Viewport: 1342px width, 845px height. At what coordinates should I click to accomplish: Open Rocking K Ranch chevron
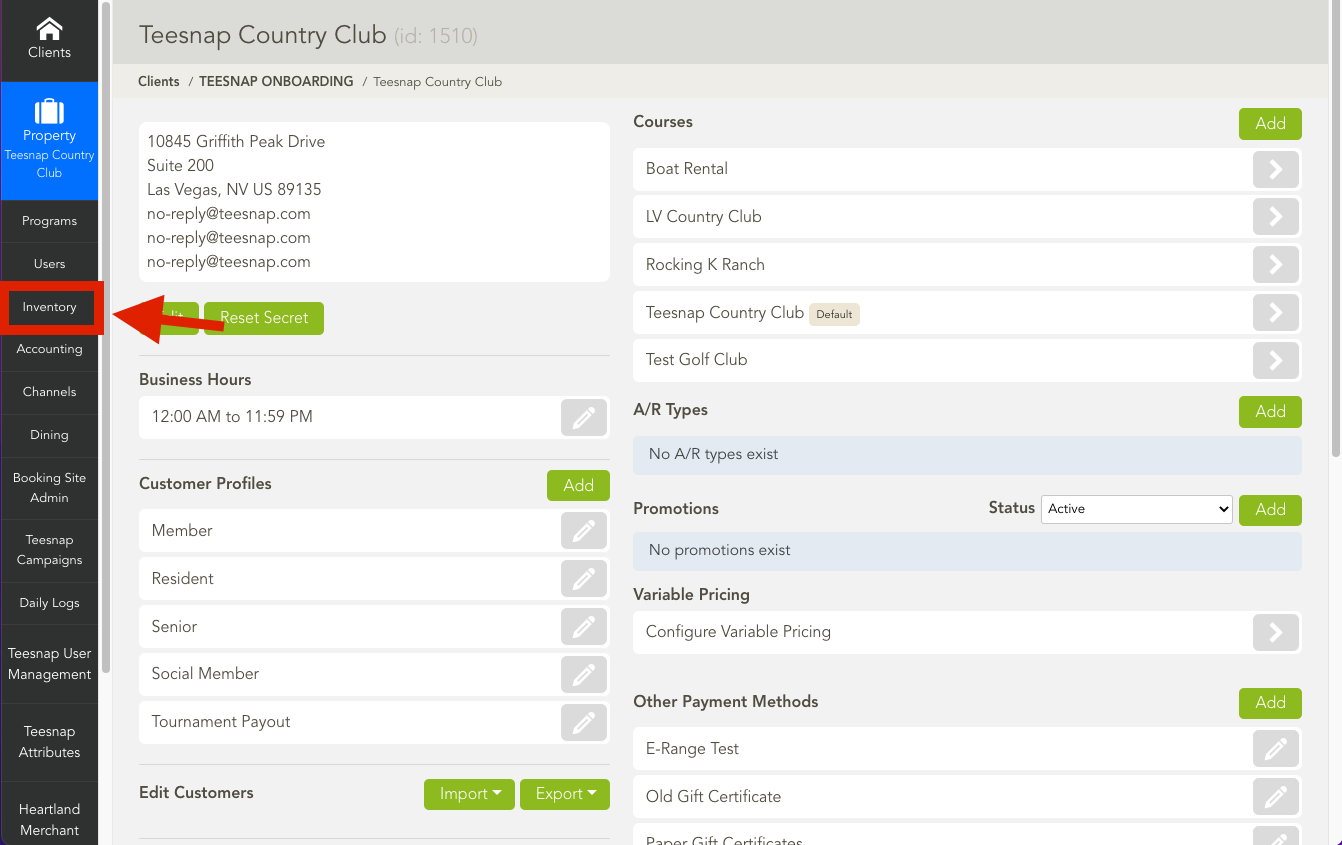click(1275, 265)
